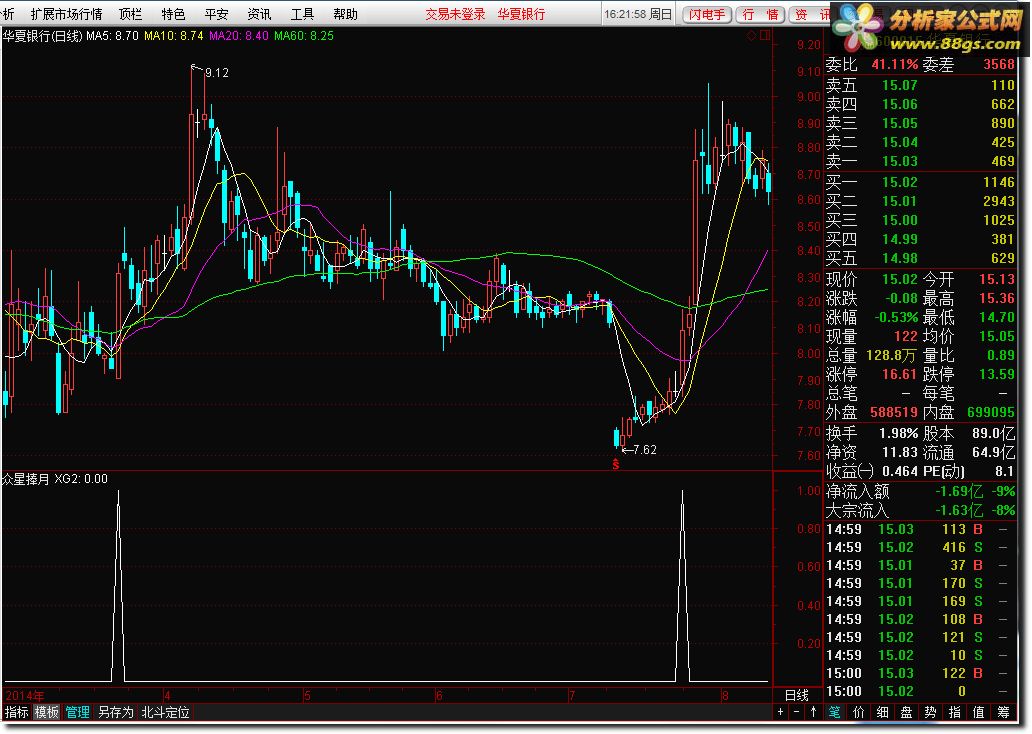Click the minus zoom-out icon in bottom bar
Viewport: 1032px width, 734px height.
point(796,712)
